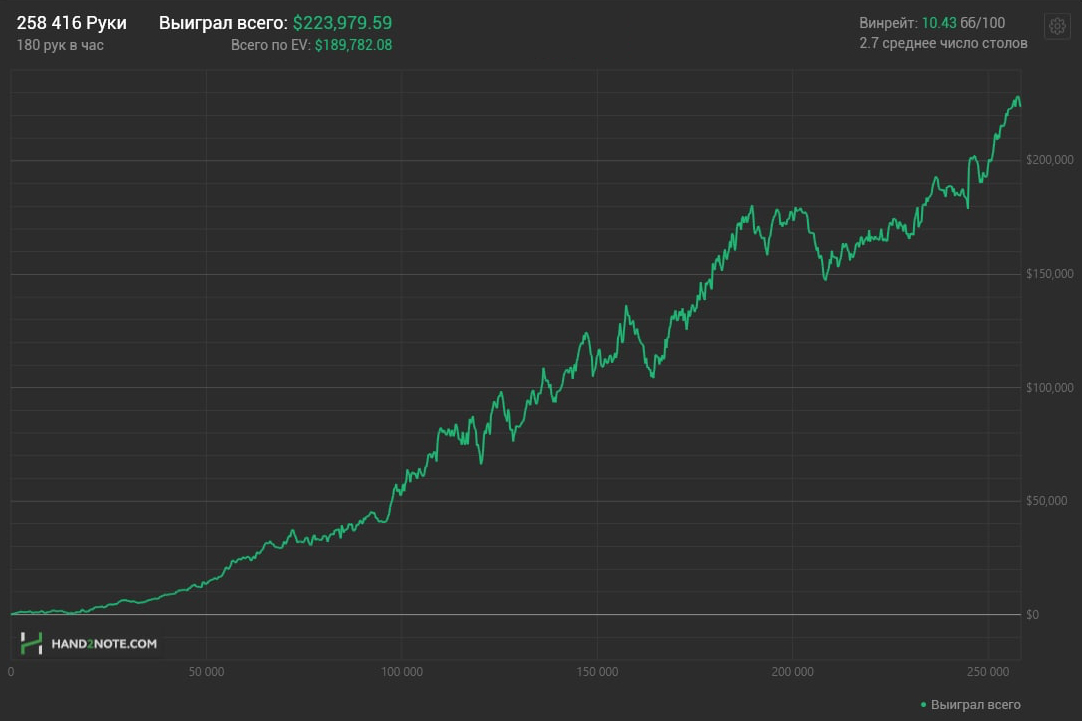Click the HAND2NOTE.COM watermark text
This screenshot has width=1082, height=721.
click(104, 644)
